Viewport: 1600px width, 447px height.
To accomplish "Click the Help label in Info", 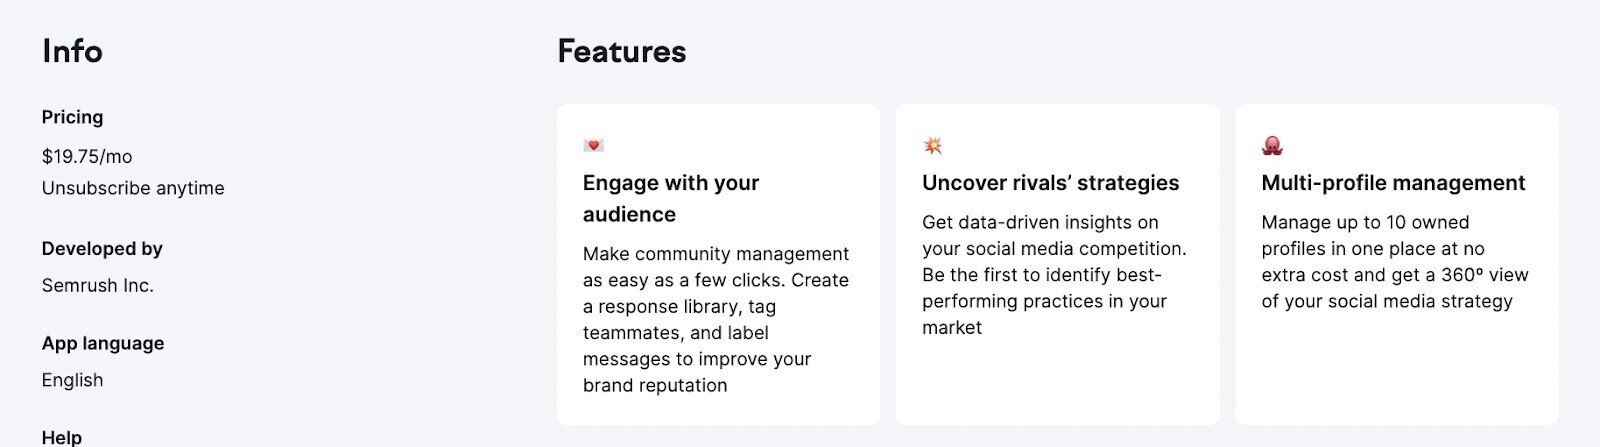I will pos(62,437).
